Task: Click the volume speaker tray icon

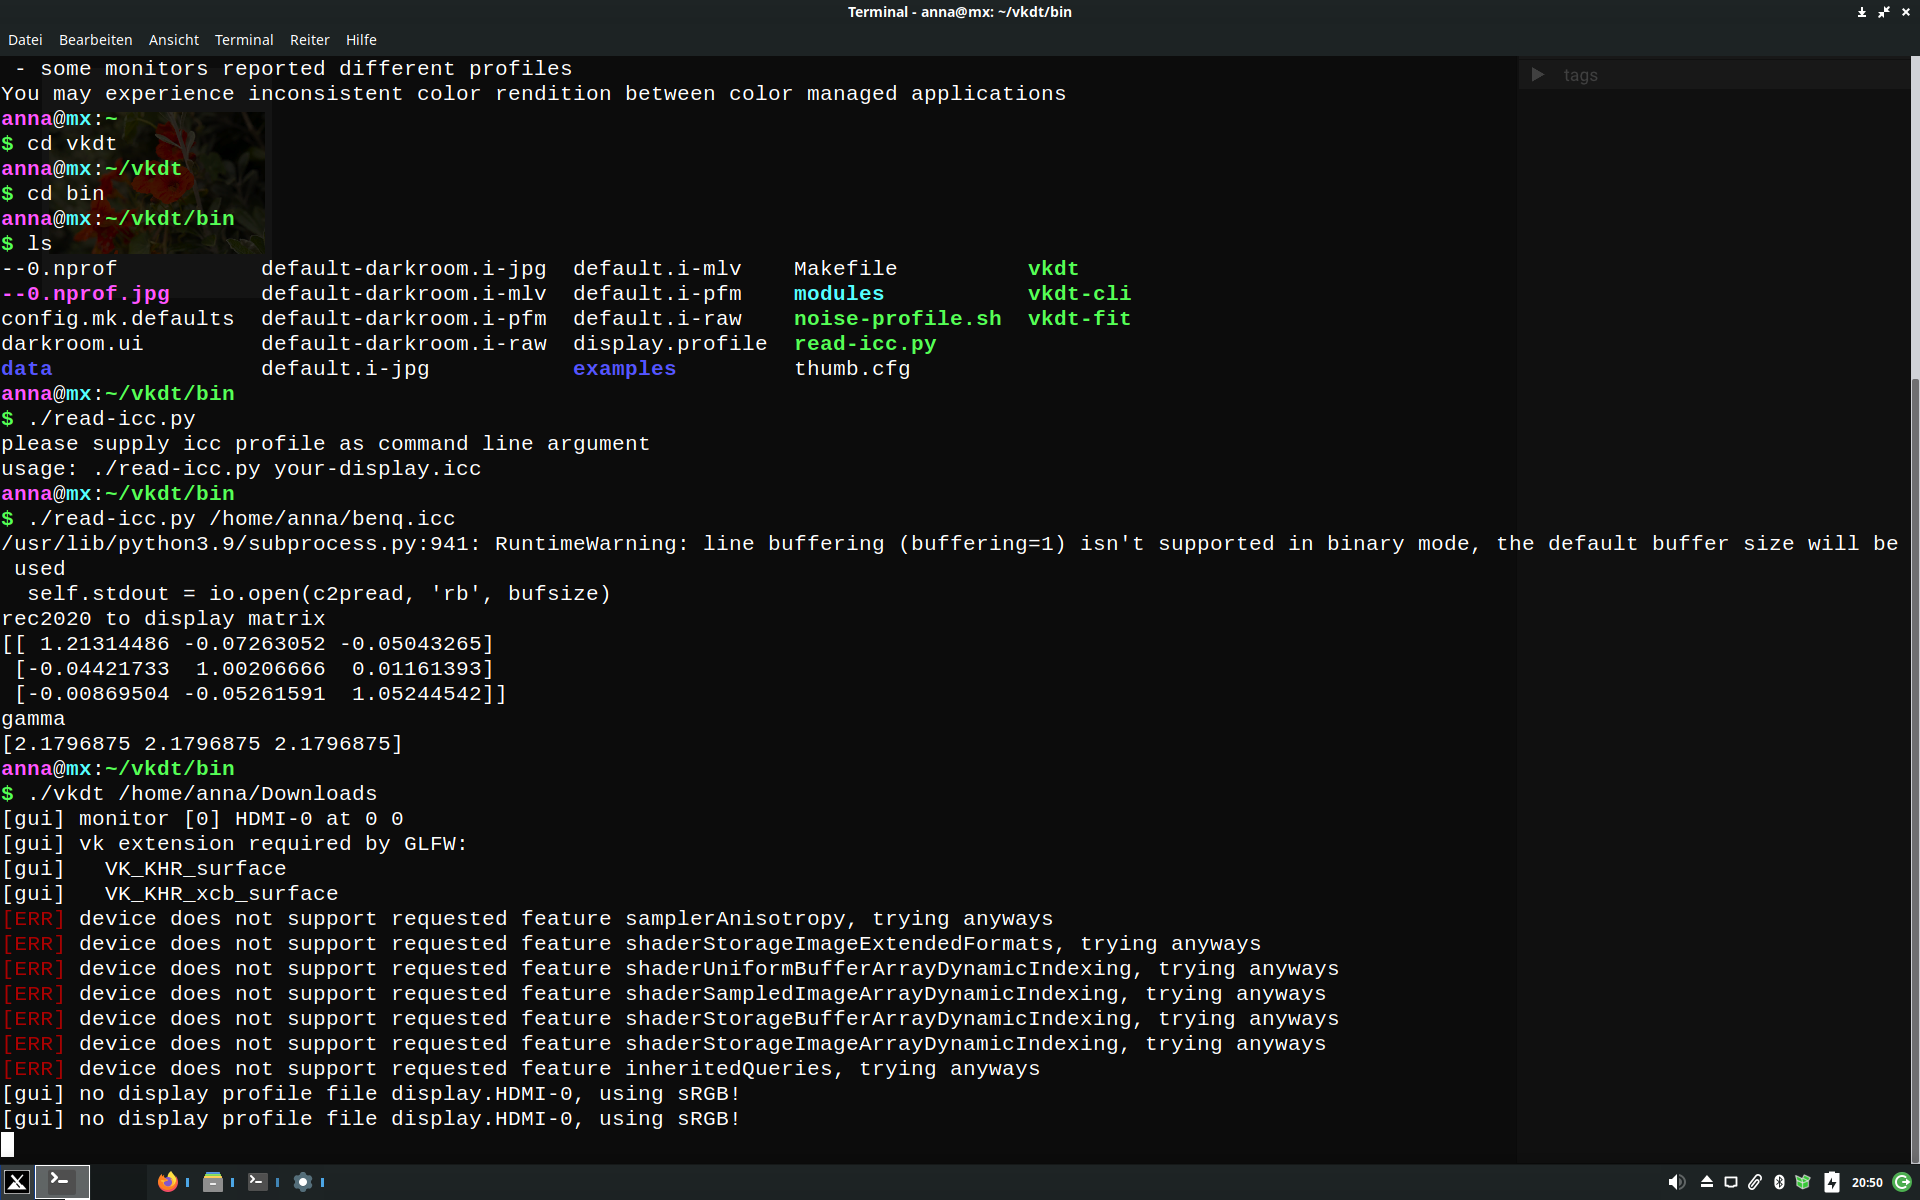Action: pos(1677,1182)
